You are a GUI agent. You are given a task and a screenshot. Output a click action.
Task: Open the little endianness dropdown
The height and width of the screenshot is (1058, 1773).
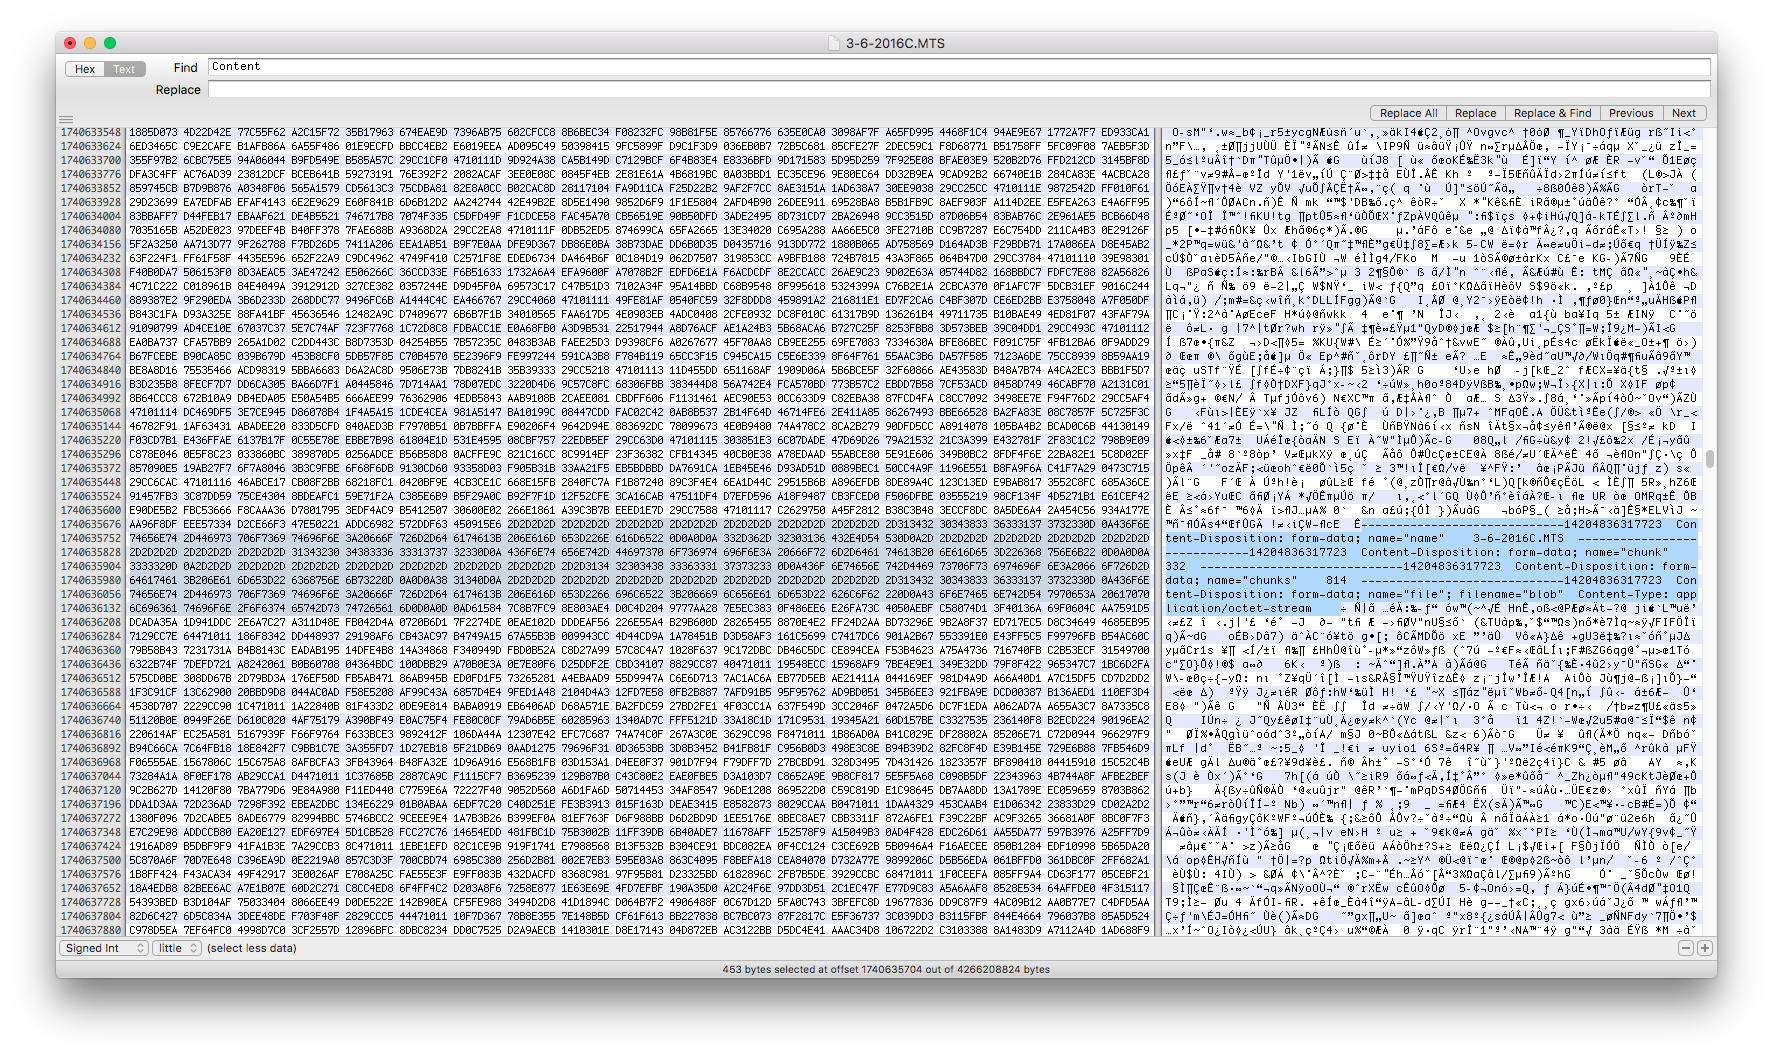178,948
